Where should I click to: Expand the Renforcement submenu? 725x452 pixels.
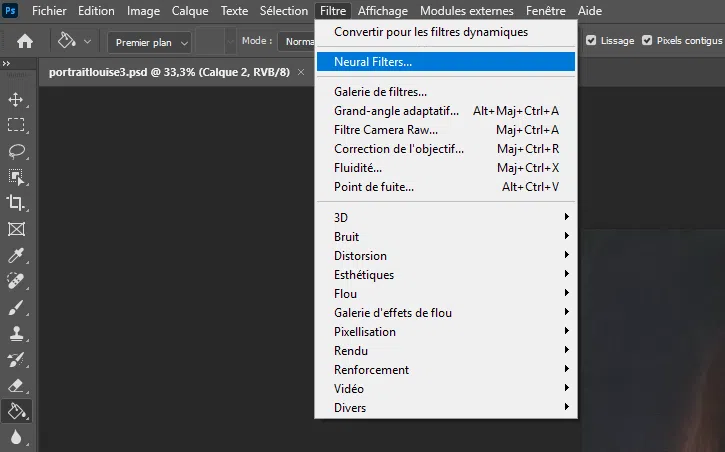[x=446, y=369]
